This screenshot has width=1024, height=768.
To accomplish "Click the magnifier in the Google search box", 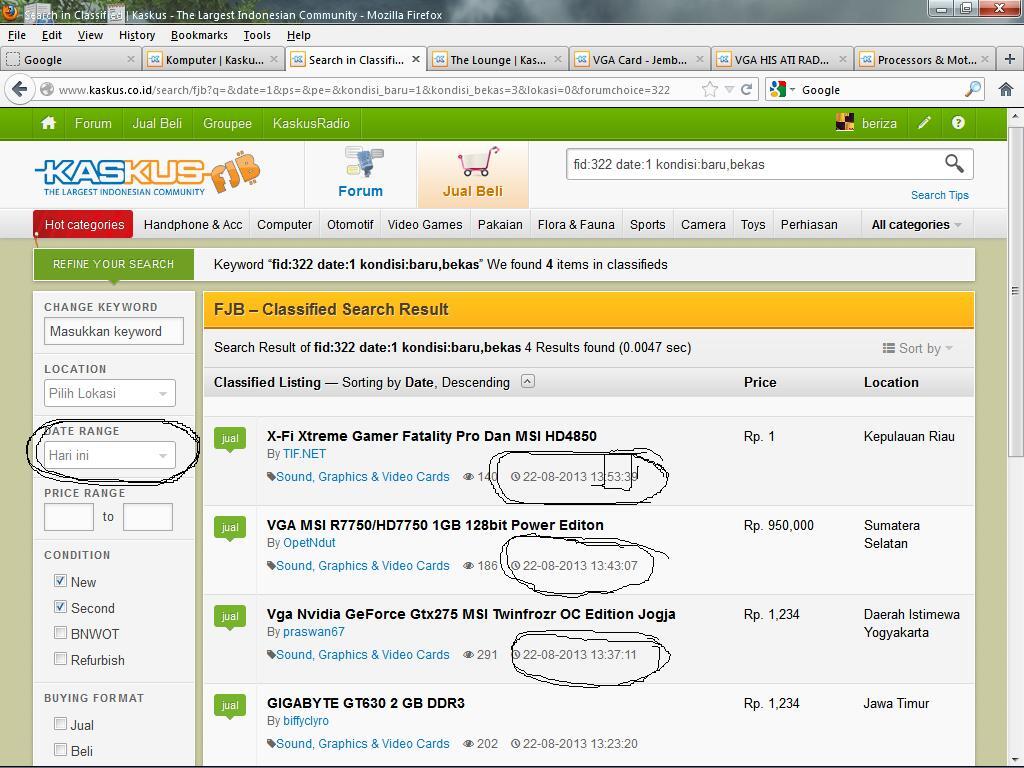I will 972,89.
